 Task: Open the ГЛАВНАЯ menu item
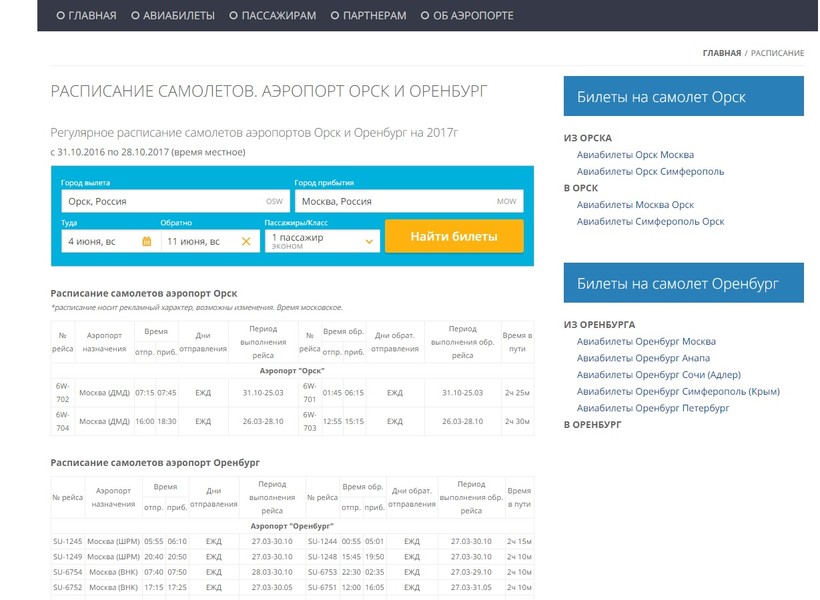click(x=86, y=16)
